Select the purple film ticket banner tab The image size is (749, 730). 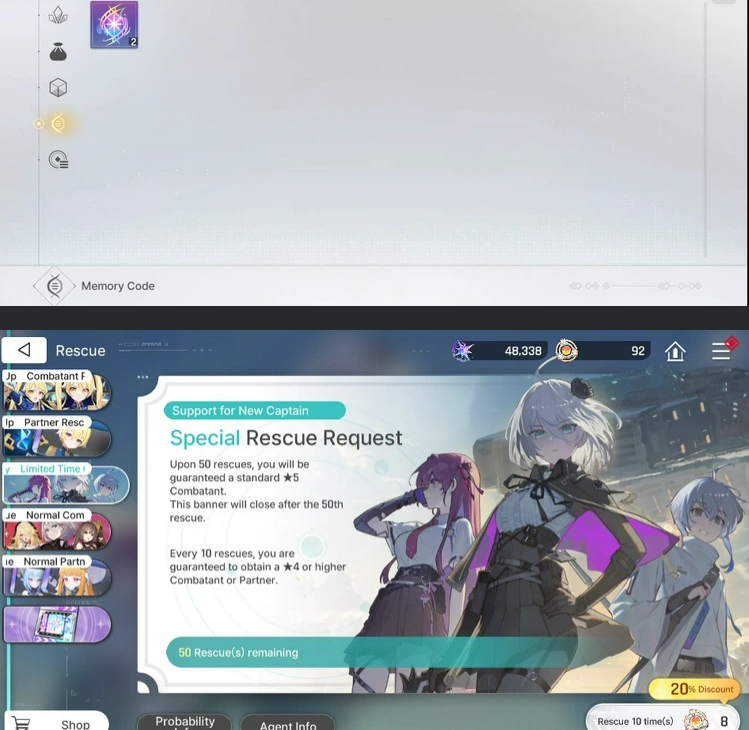click(x=57, y=624)
